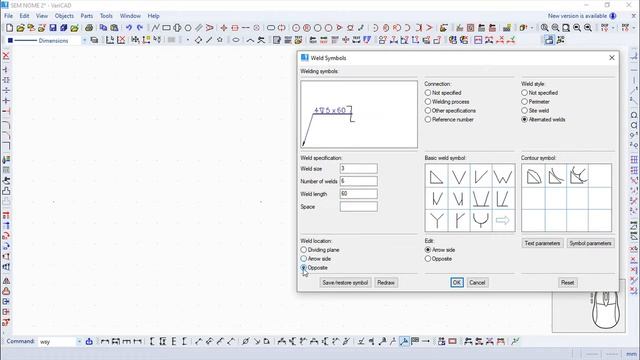Open the Edit menu
The width and height of the screenshot is (640, 360).
24,16
